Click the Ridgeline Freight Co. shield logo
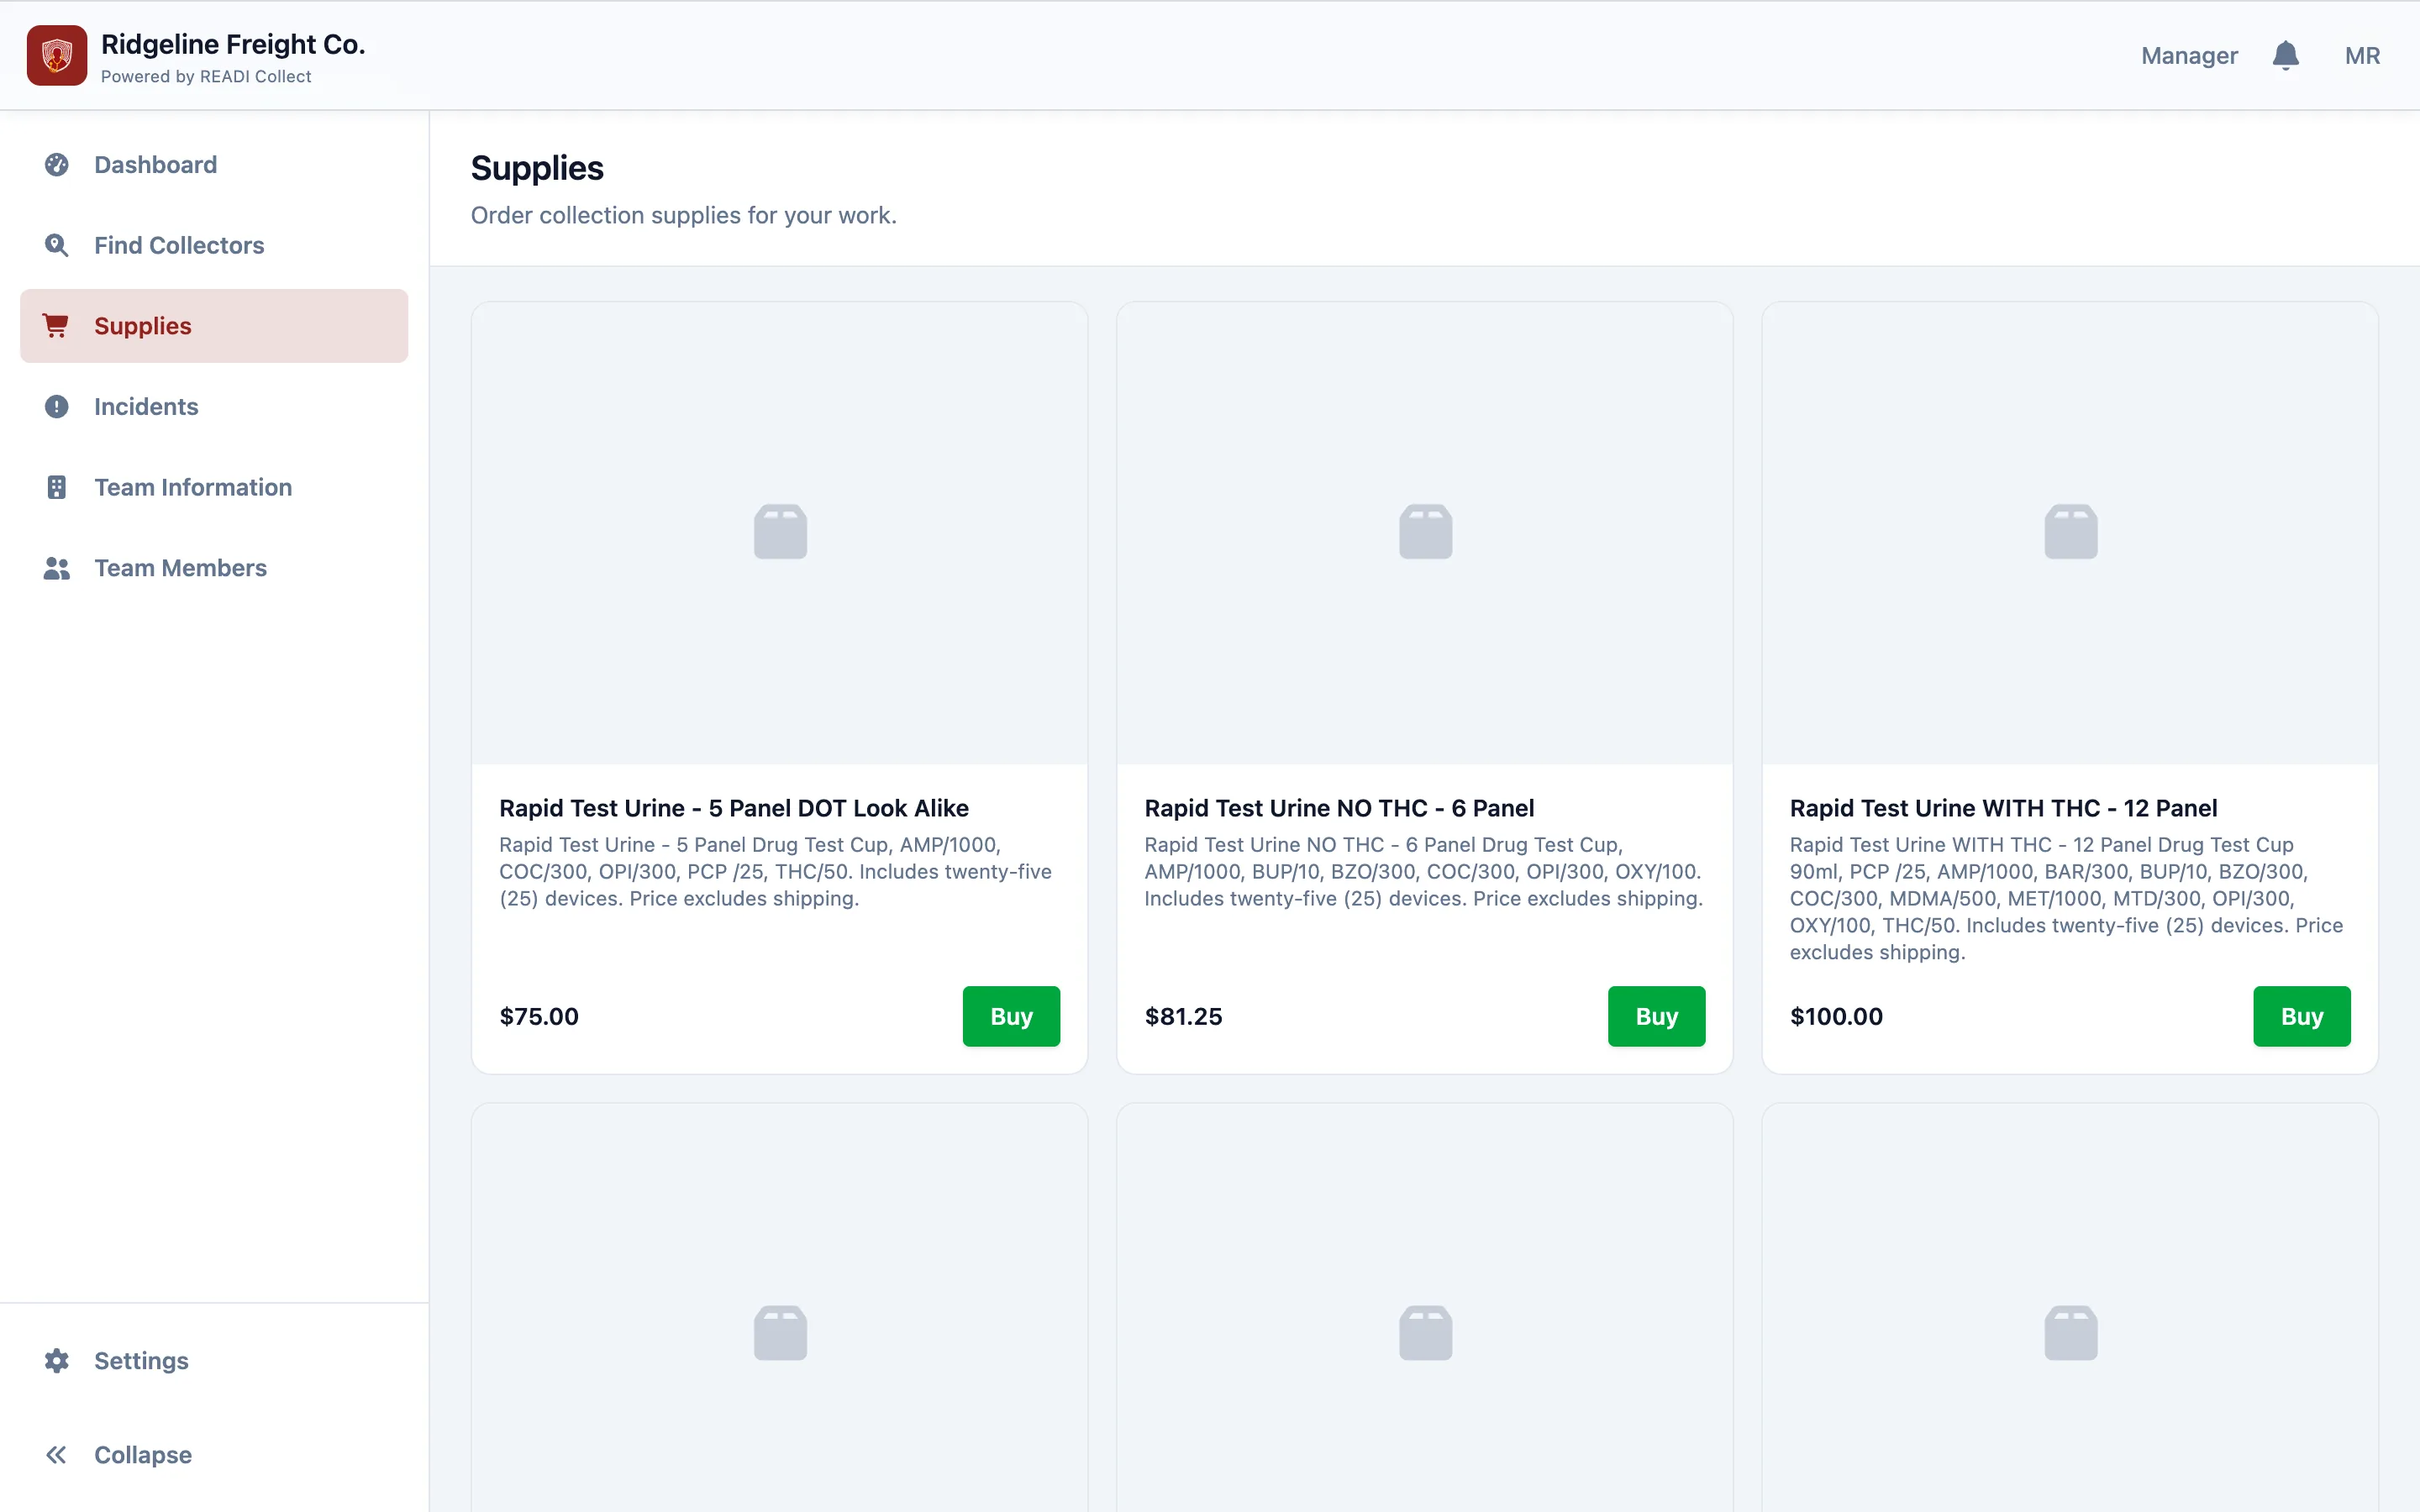The image size is (2420, 1512). [x=57, y=55]
